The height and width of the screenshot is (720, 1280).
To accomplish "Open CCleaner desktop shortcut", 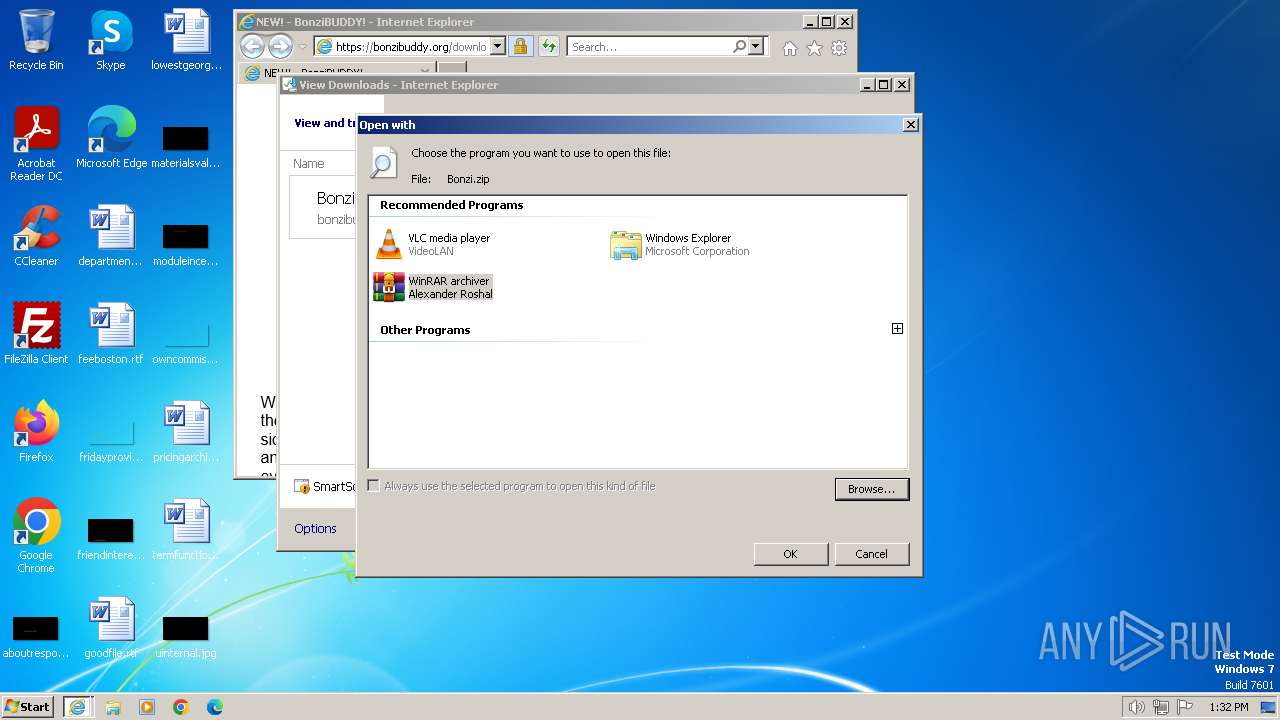I will (36, 236).
